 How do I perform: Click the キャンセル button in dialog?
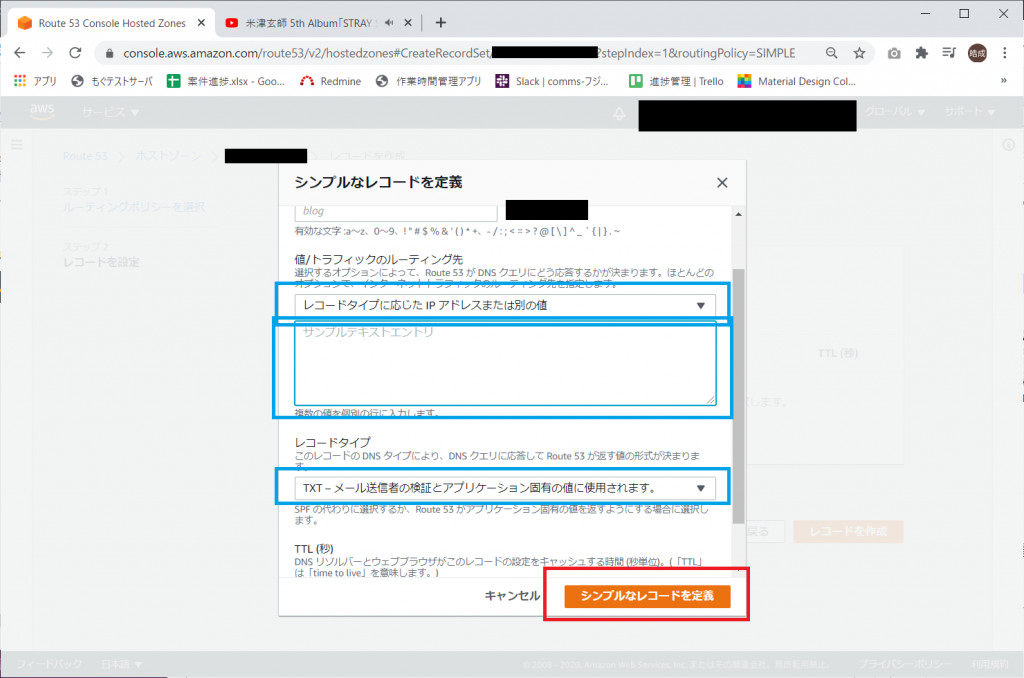(512, 596)
